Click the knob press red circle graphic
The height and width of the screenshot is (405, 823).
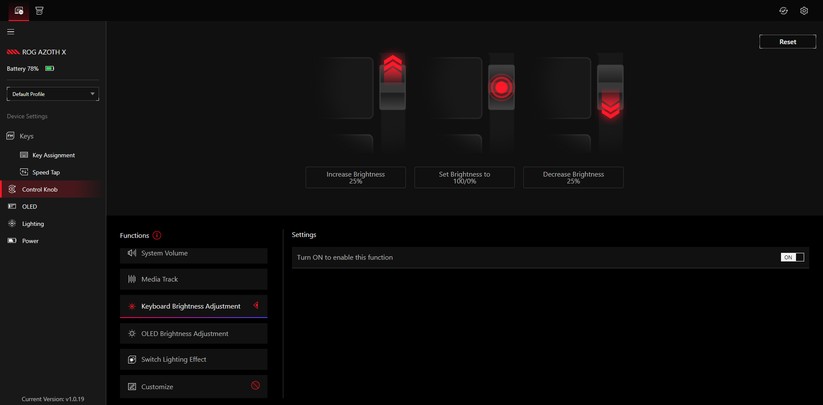[x=501, y=88]
